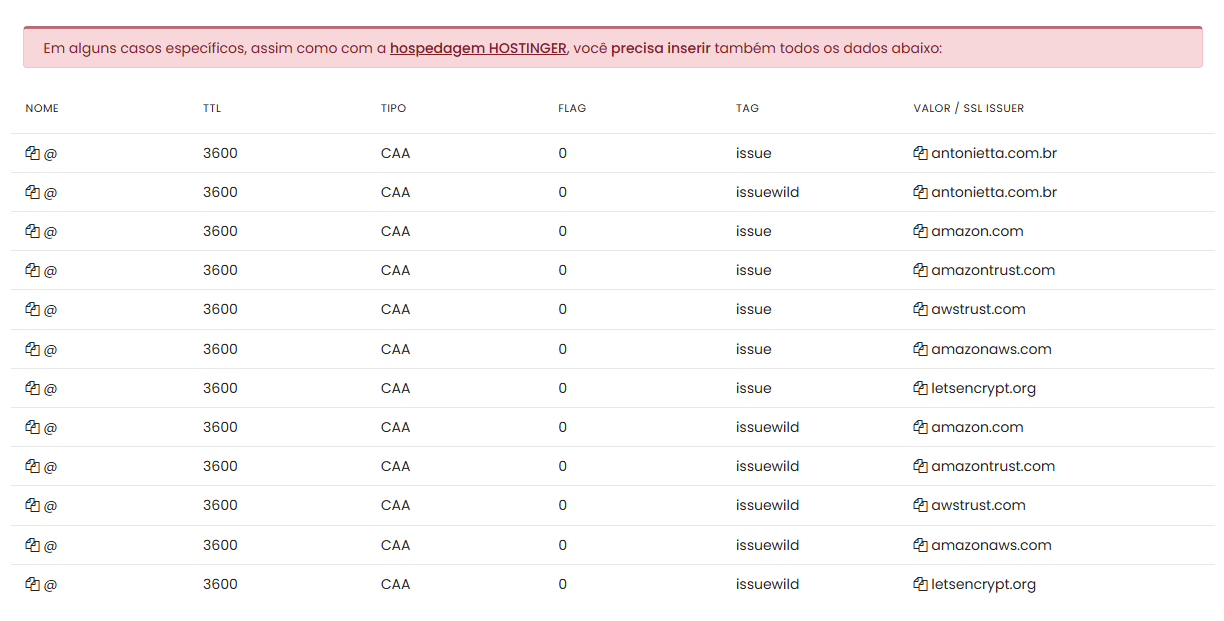Copy amazon.com value in the issuewild row
Screen dimensions: 1224x621
(x=920, y=427)
